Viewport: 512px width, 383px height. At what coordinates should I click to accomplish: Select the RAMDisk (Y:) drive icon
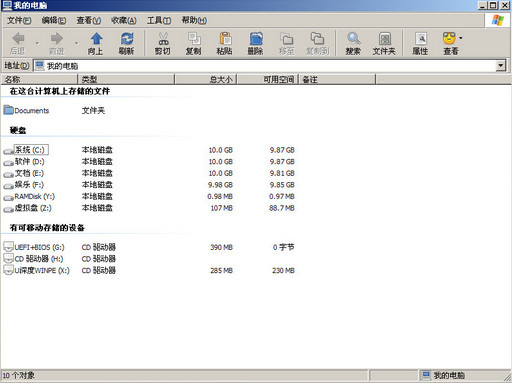point(8,197)
